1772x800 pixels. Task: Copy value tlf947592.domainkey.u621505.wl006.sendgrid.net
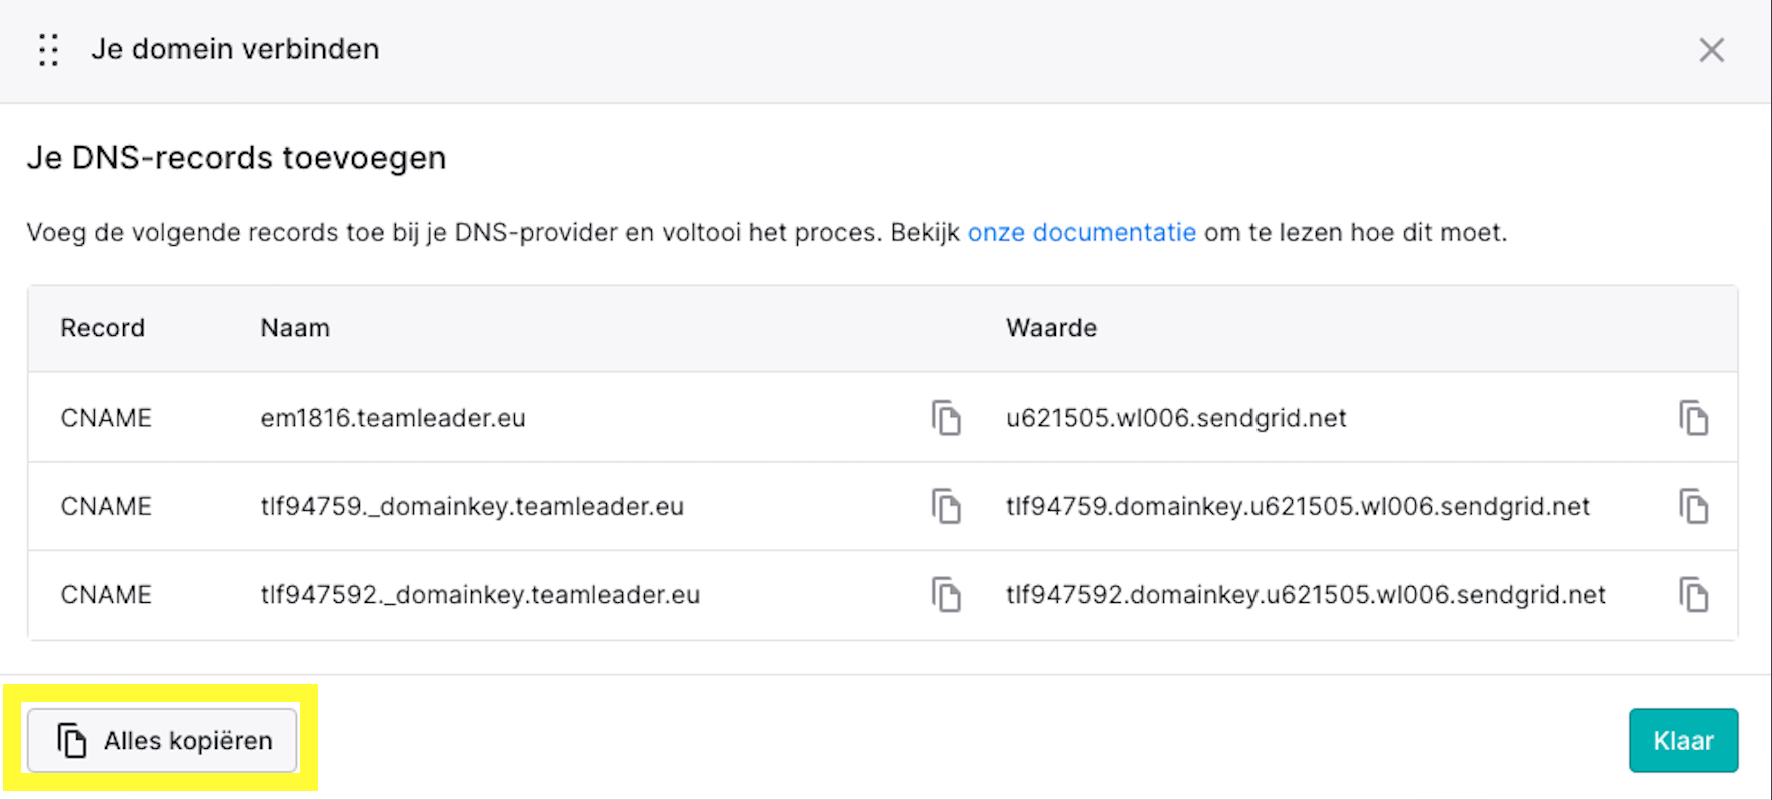point(1693,595)
